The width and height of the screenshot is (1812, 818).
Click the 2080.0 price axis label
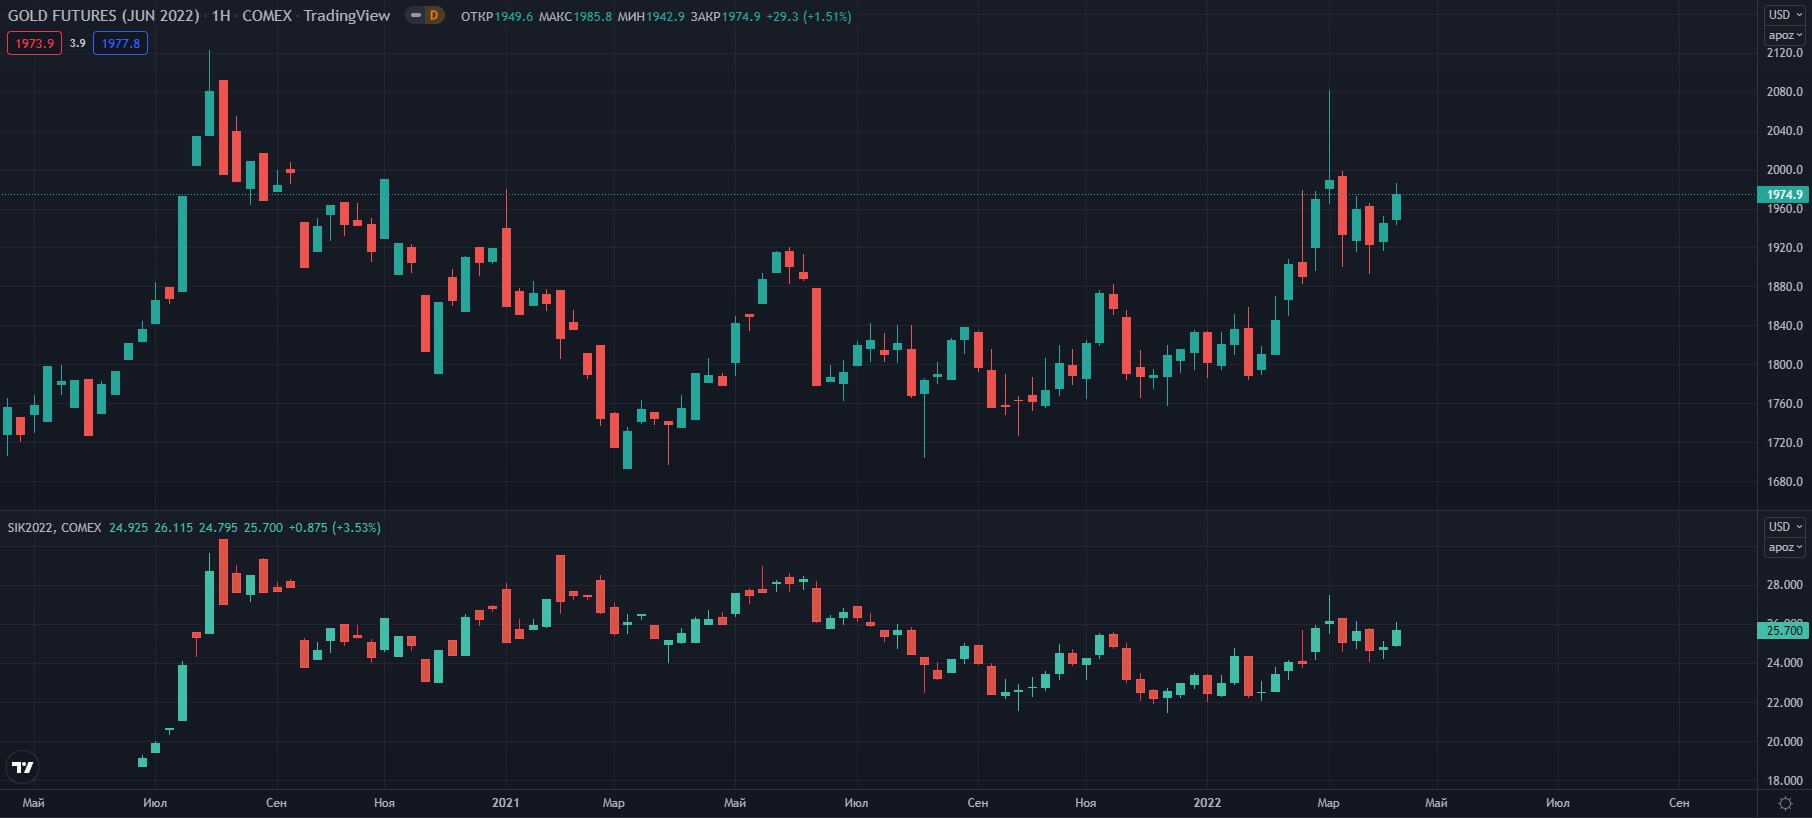1785,92
